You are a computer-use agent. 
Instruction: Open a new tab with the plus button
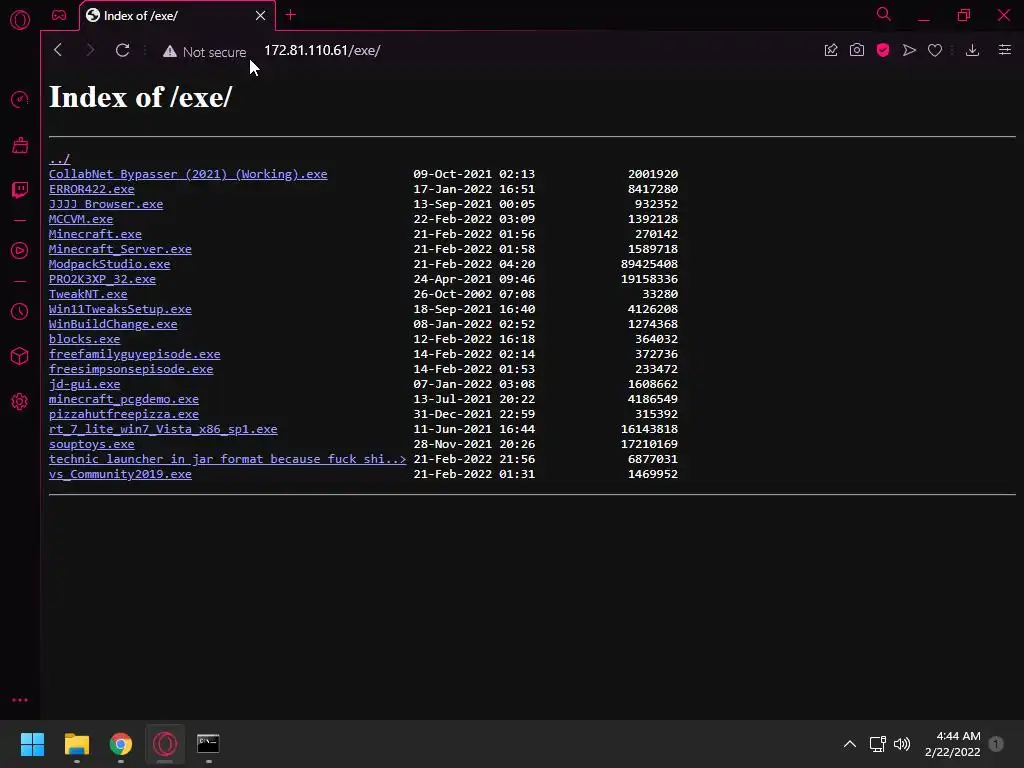click(x=291, y=15)
